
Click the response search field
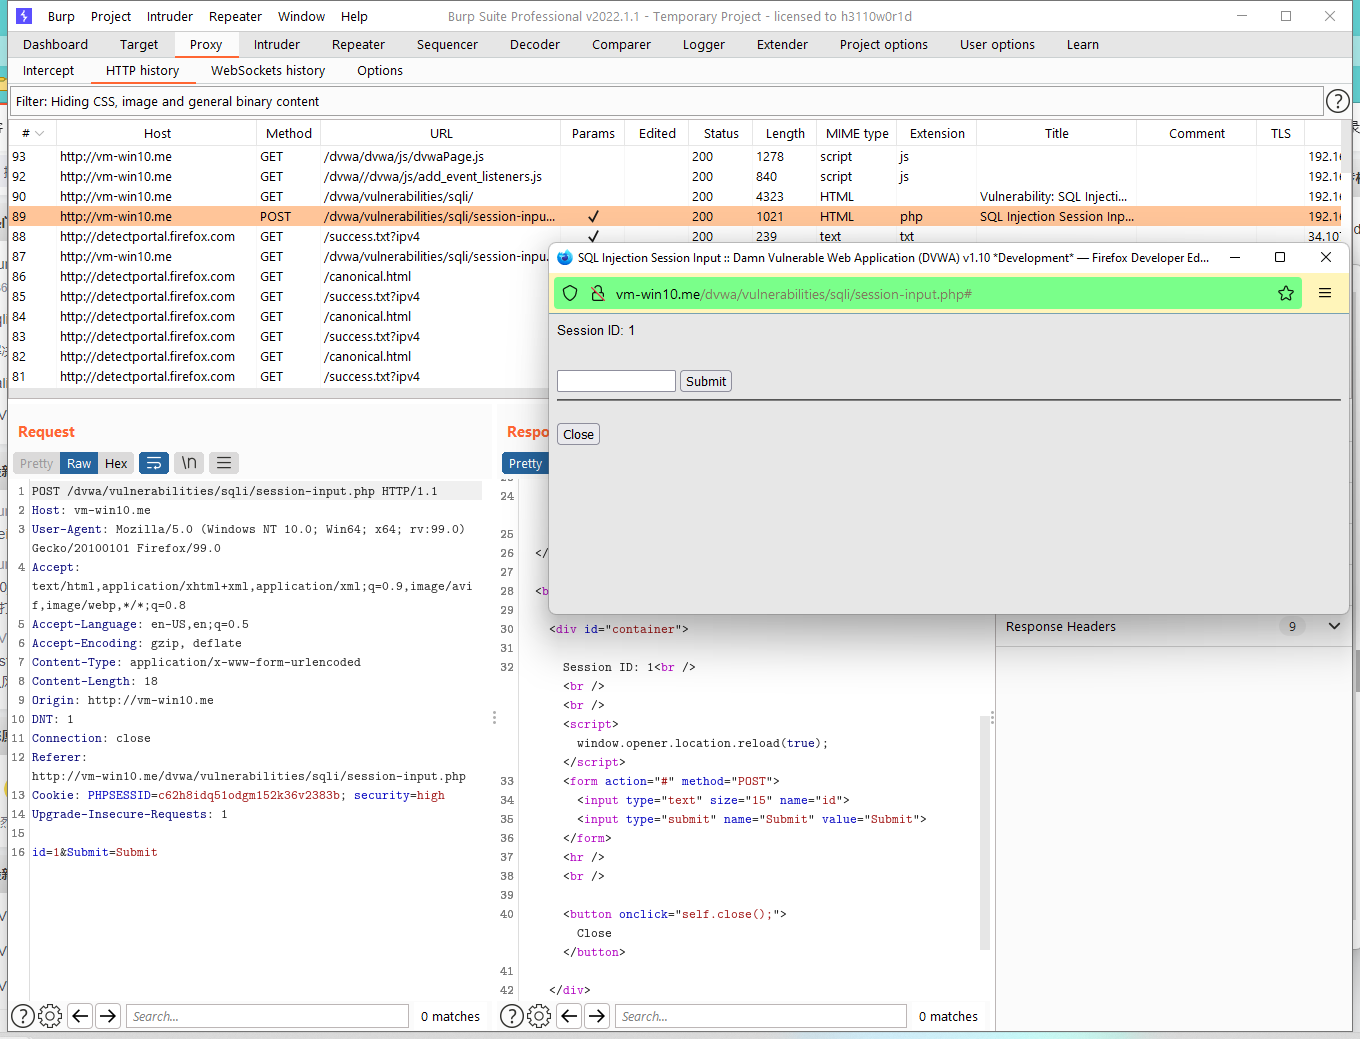760,1016
